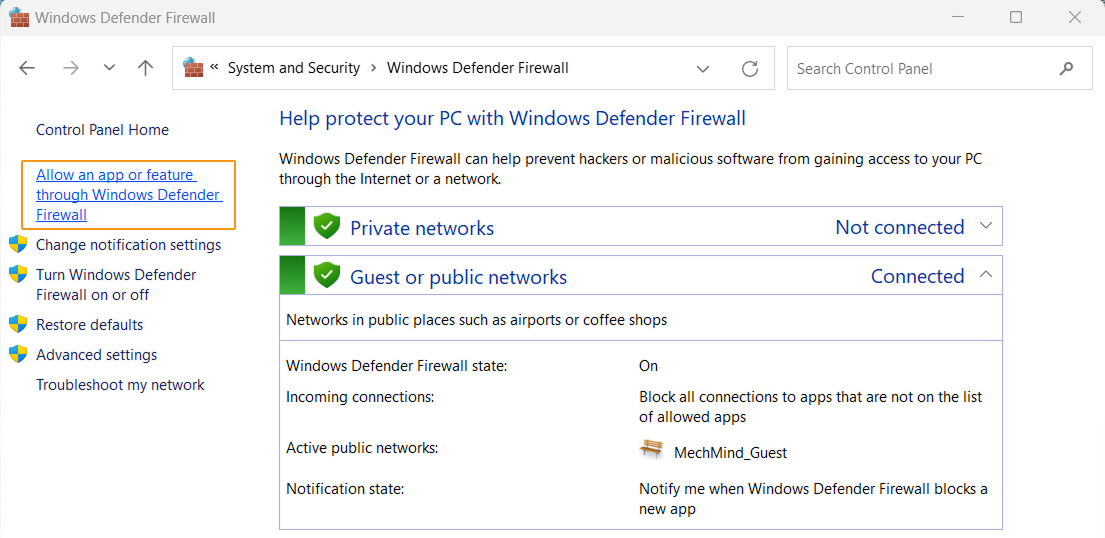Select the Windows Defender Firewall breadcrumb

tap(477, 68)
